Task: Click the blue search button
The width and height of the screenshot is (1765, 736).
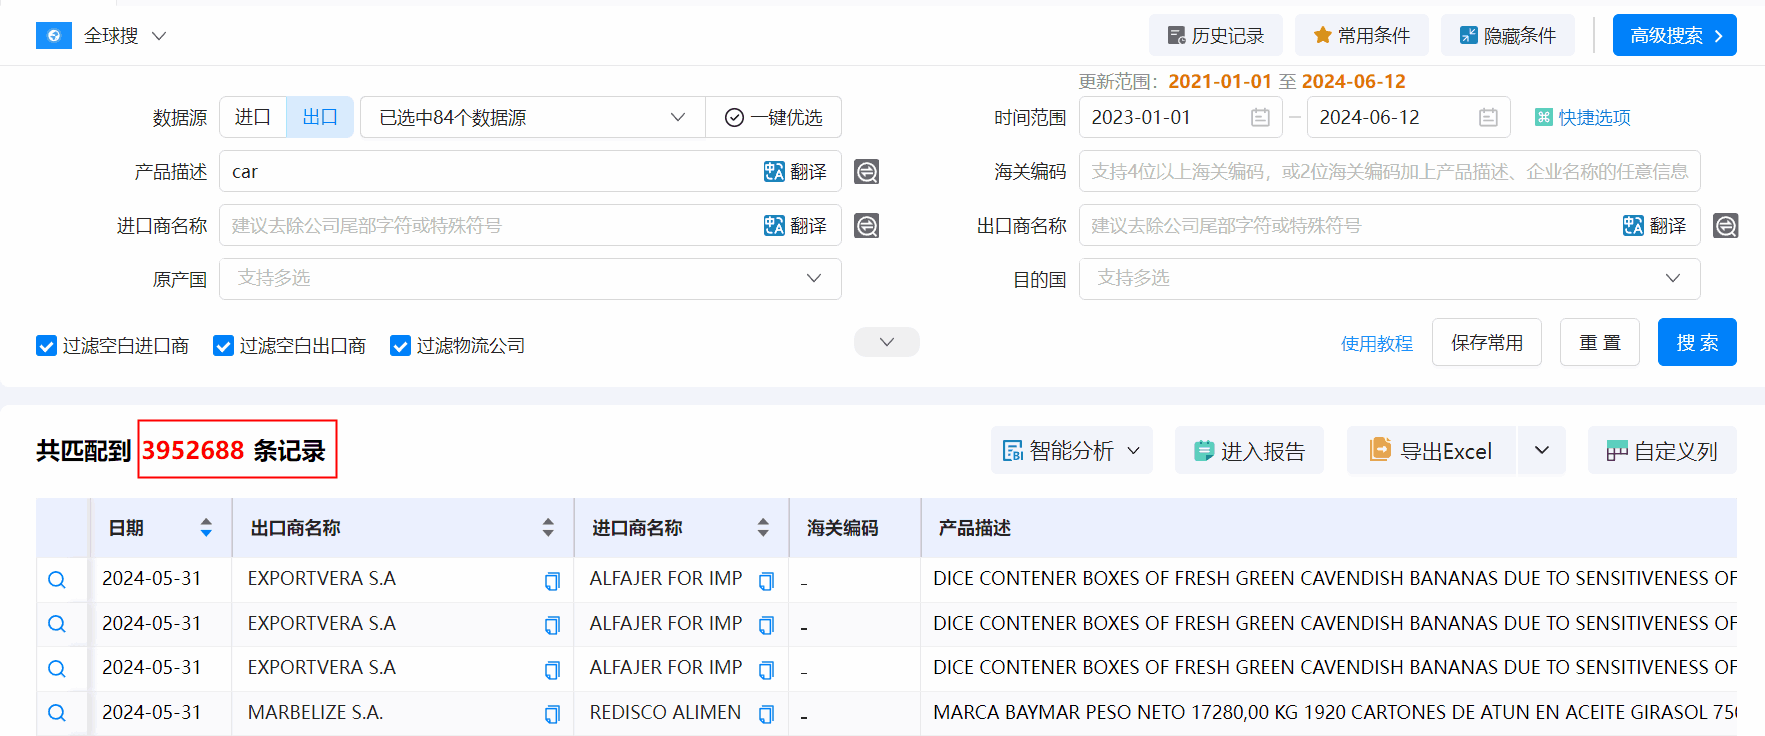Action: [x=1696, y=343]
